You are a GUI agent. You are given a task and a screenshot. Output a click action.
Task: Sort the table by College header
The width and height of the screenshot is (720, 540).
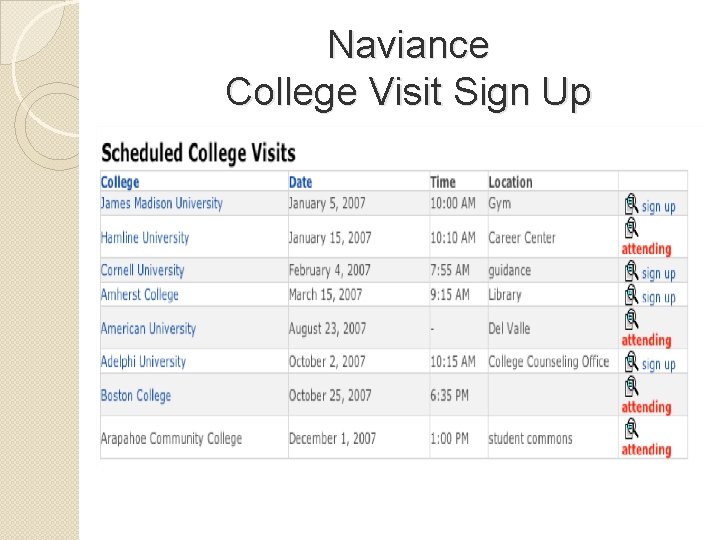click(x=120, y=182)
